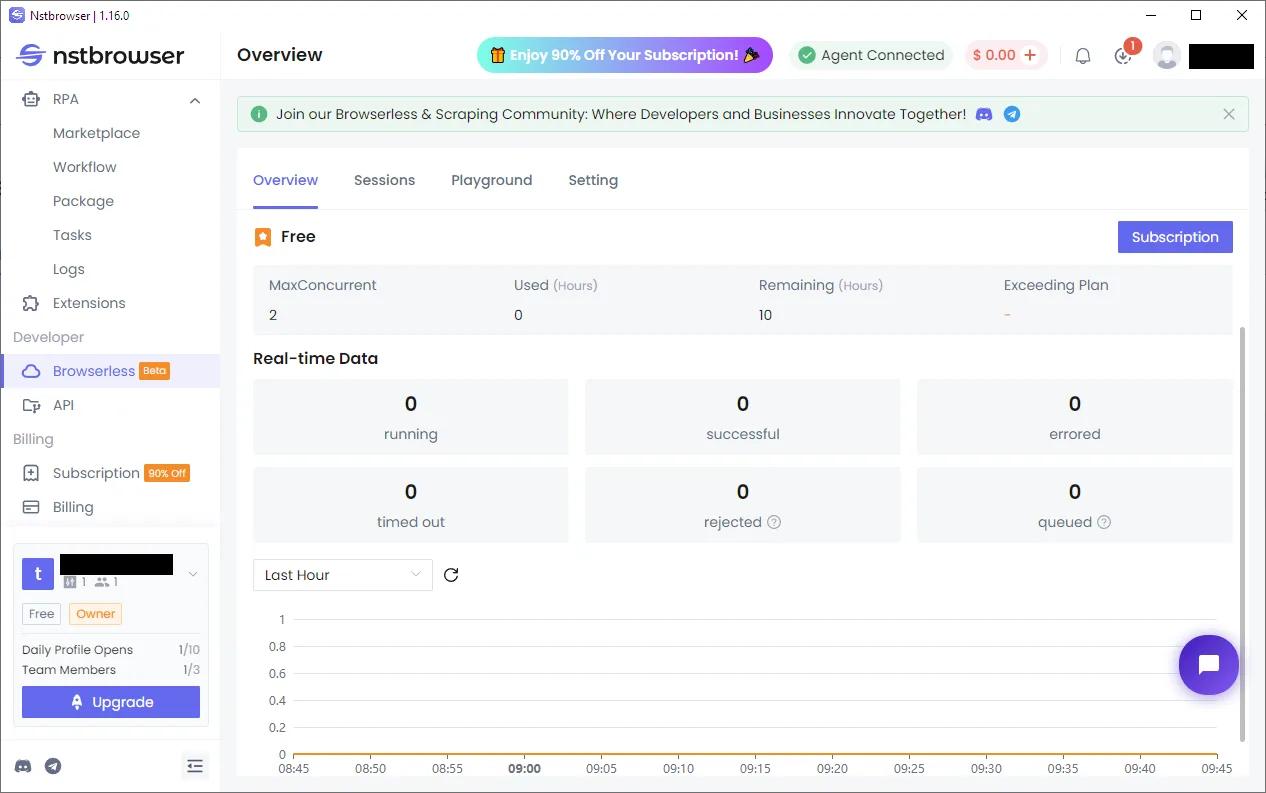Switch to the Setting tab

point(593,180)
